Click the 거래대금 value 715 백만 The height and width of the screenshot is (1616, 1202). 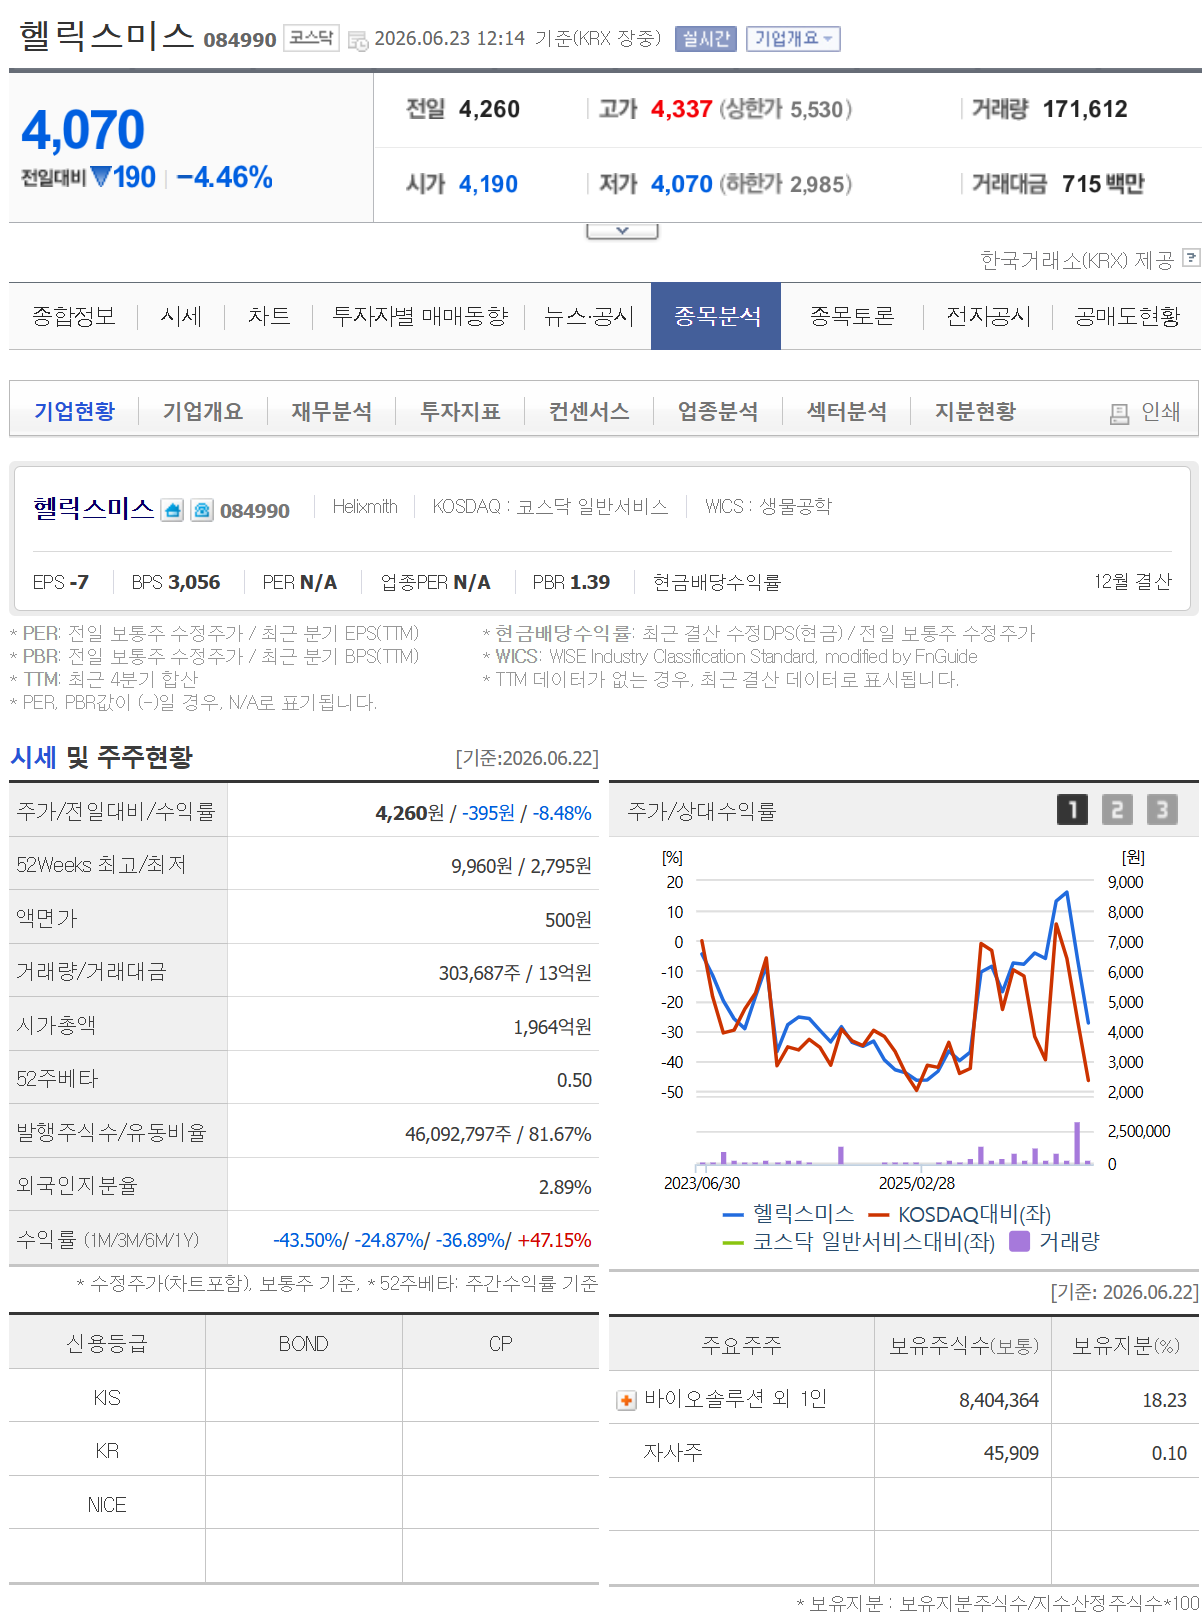tap(1103, 184)
